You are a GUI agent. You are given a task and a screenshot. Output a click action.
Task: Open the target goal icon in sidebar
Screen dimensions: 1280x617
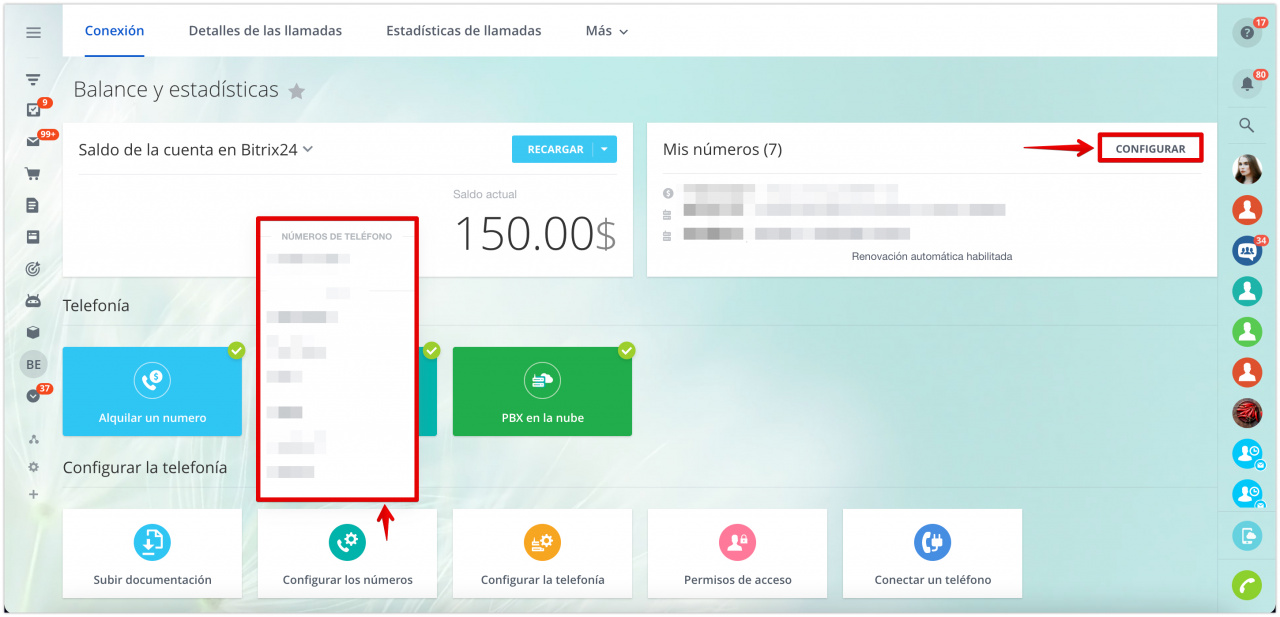point(33,268)
